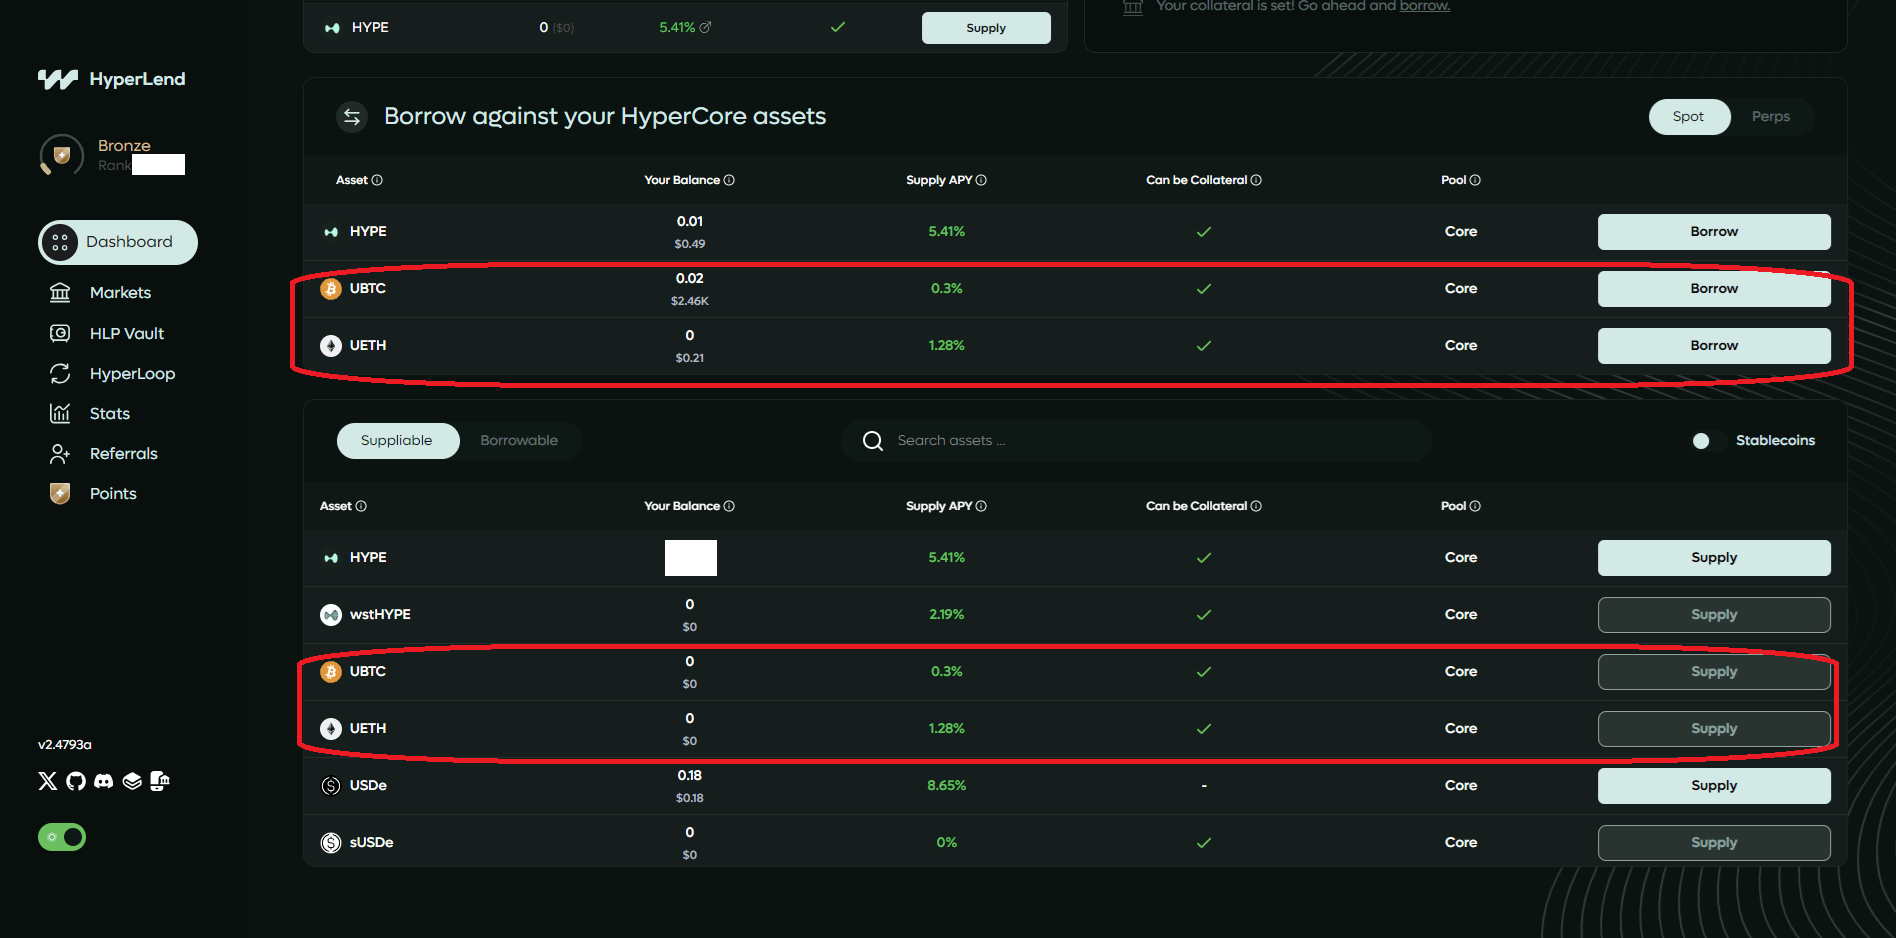Click Supply in the top HYPE row
The image size is (1896, 938).
(x=986, y=28)
